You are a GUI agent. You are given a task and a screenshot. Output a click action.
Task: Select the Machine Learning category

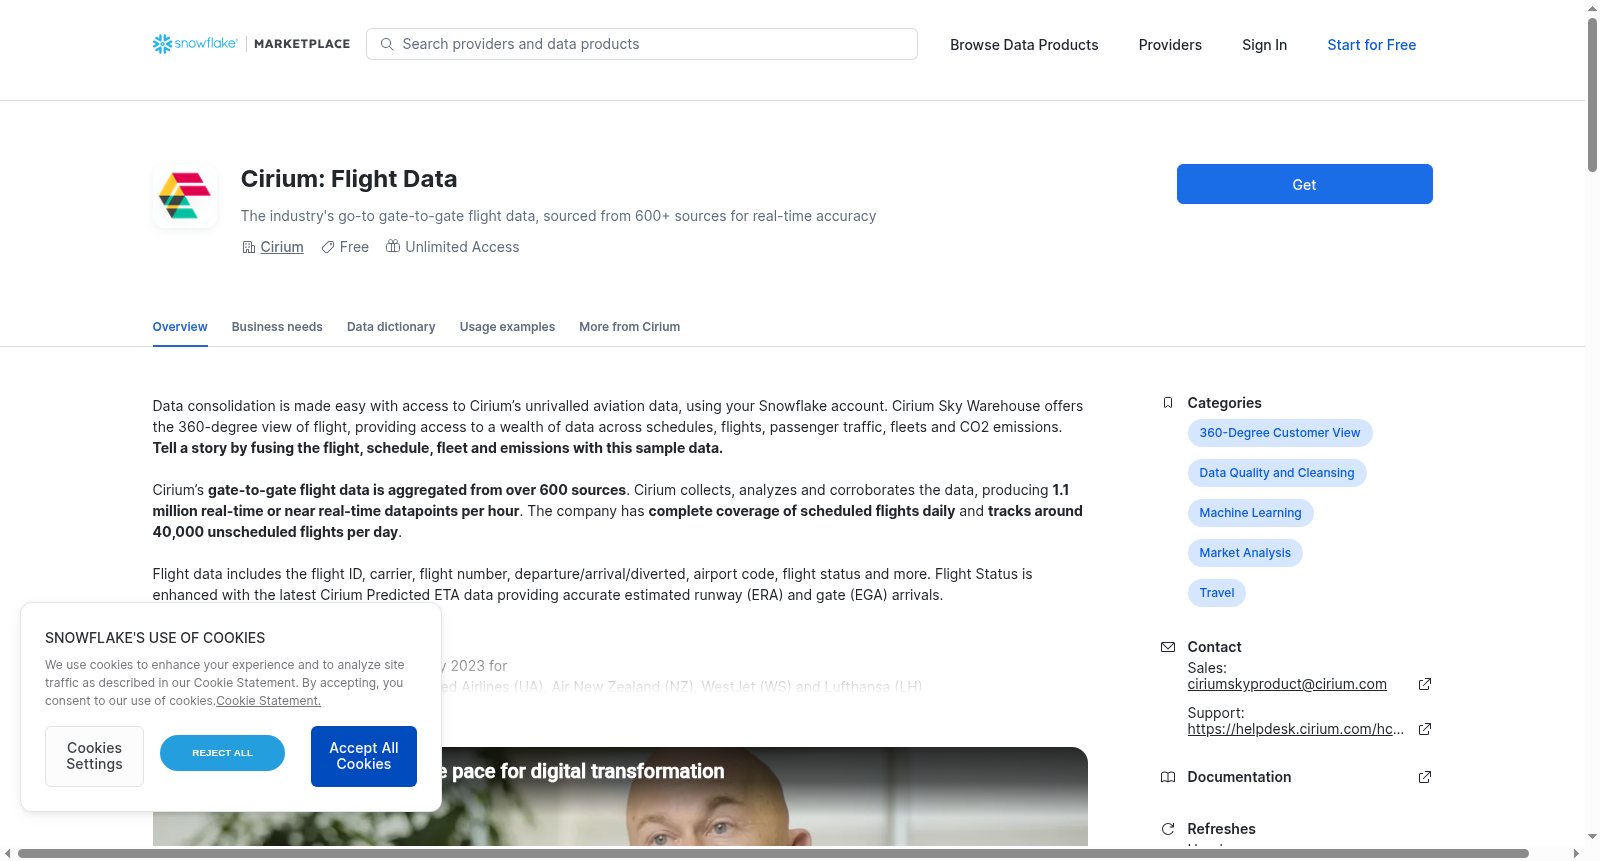tap(1251, 513)
